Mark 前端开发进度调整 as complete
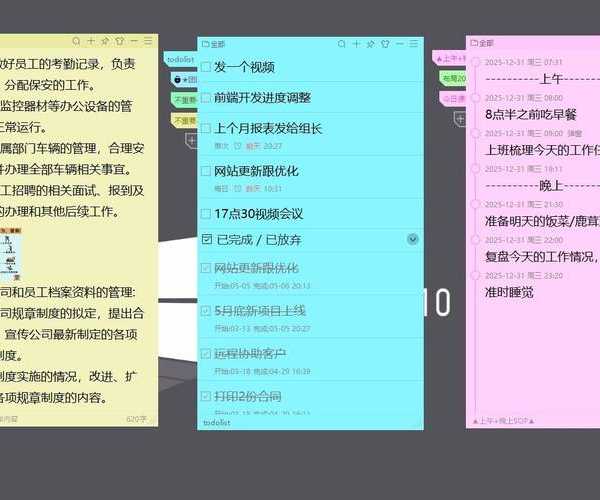Image resolution: width=600 pixels, height=500 pixels. pos(206,98)
